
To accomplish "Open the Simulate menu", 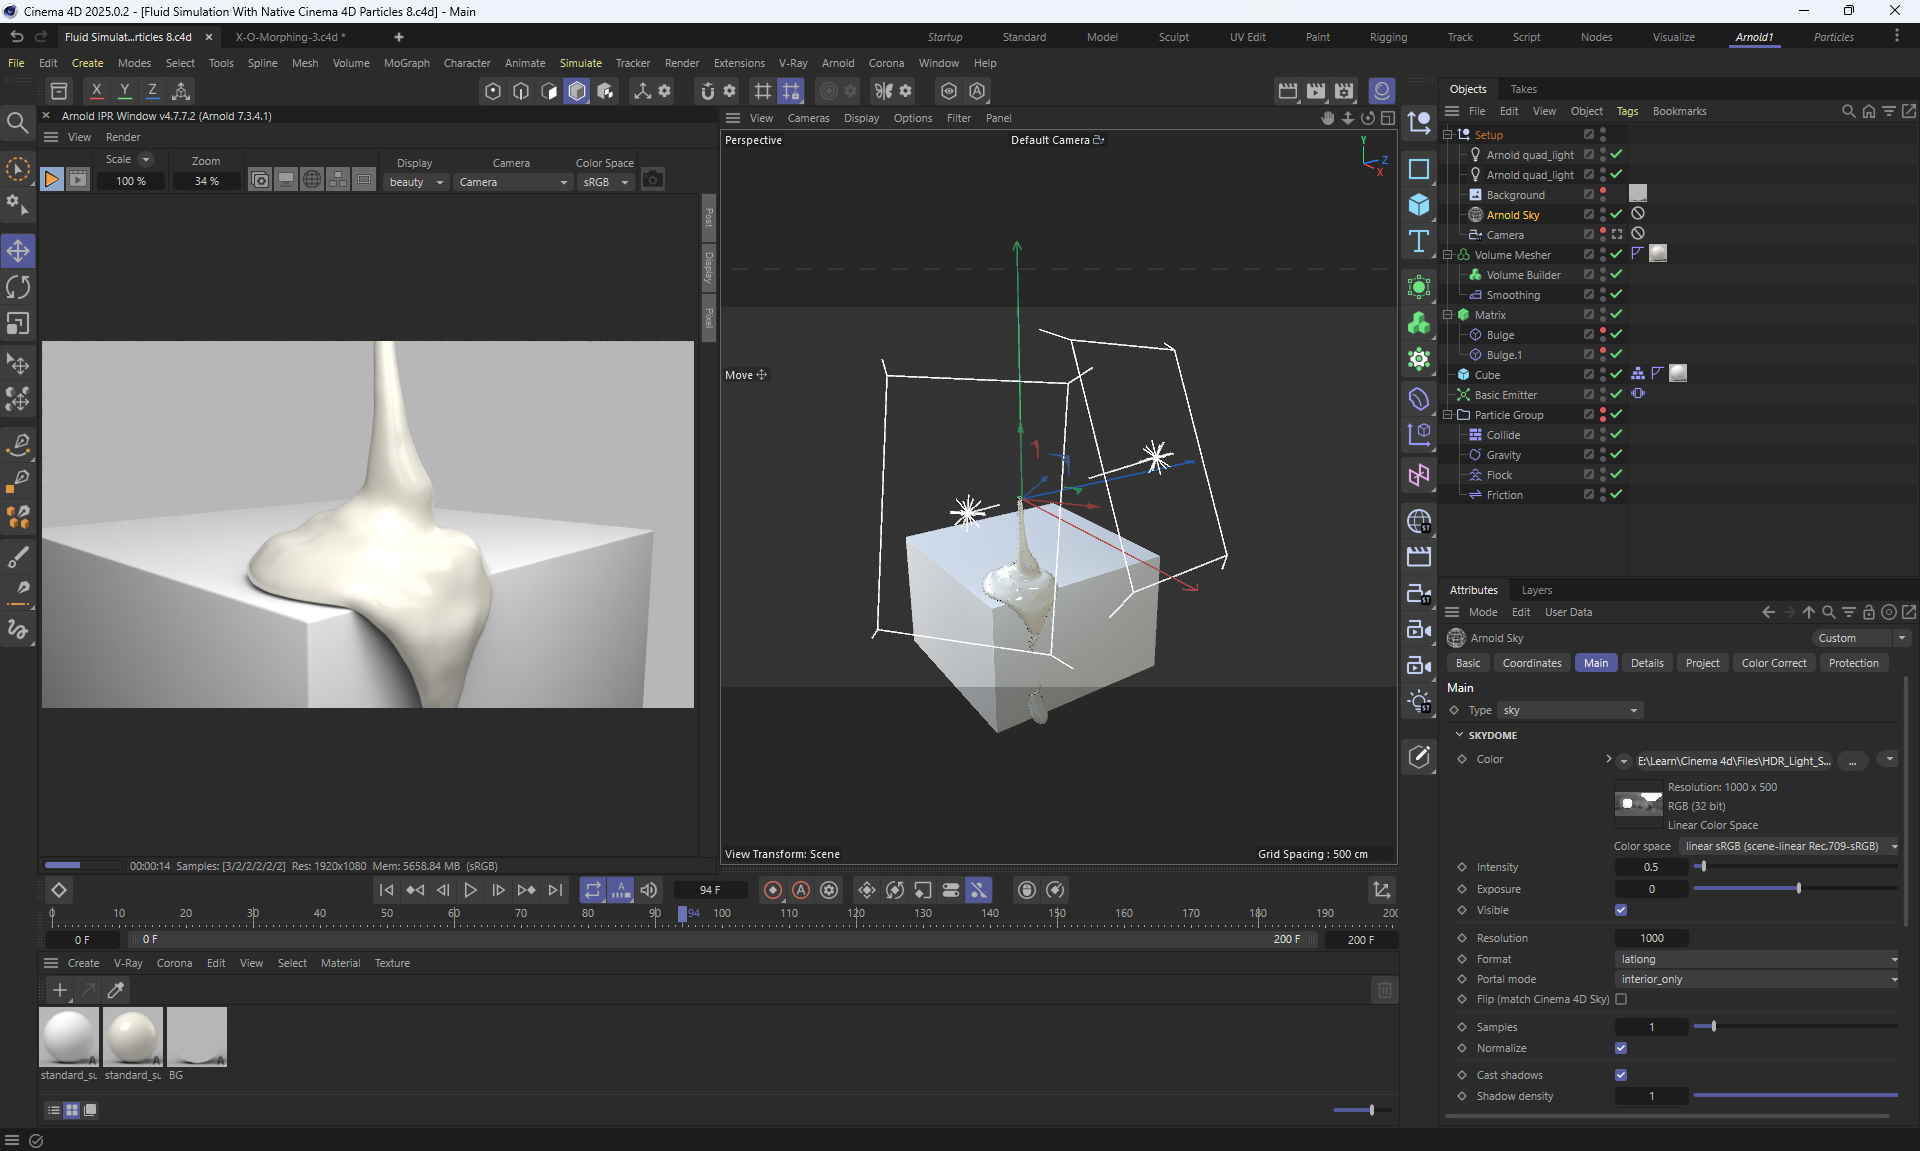I will [580, 63].
